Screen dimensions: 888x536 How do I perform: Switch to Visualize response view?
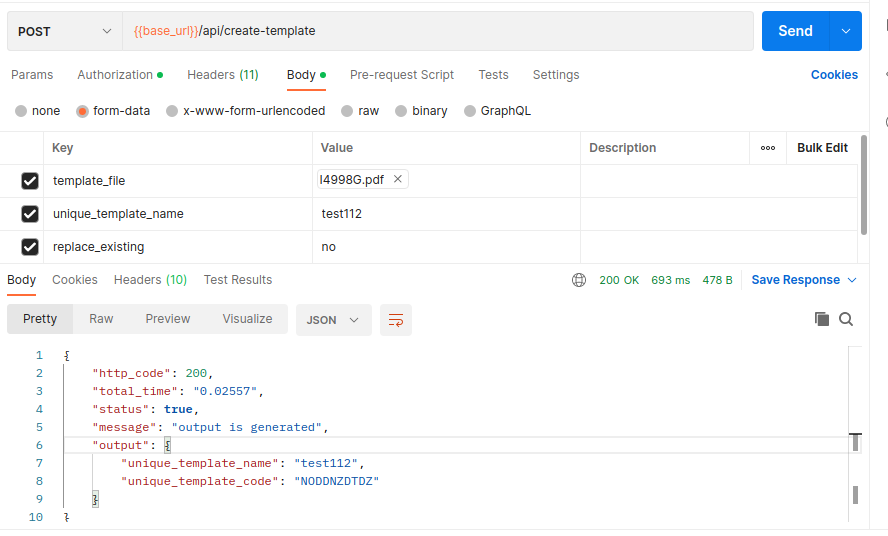(247, 319)
